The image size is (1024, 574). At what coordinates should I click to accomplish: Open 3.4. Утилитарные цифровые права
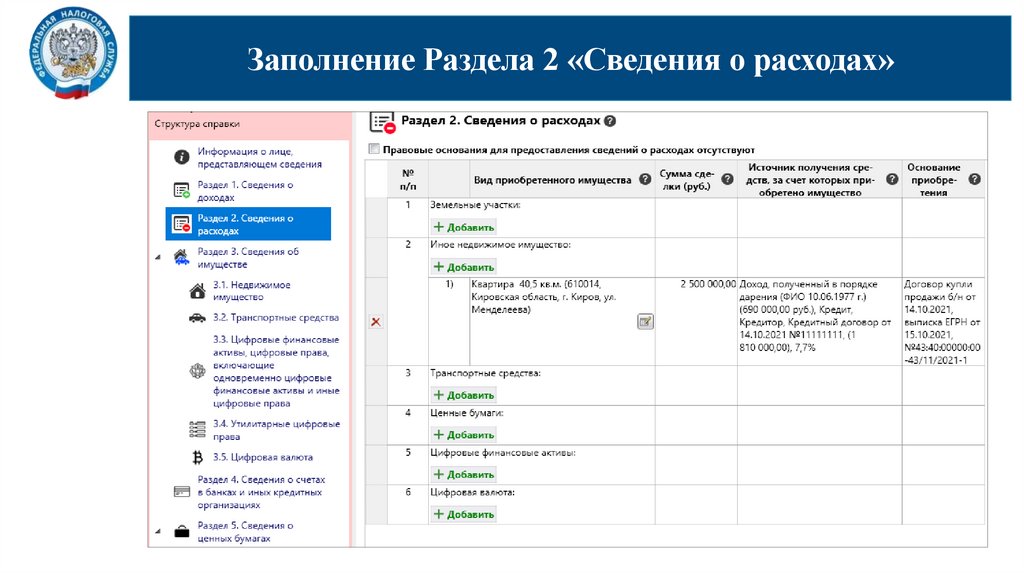coord(276,430)
